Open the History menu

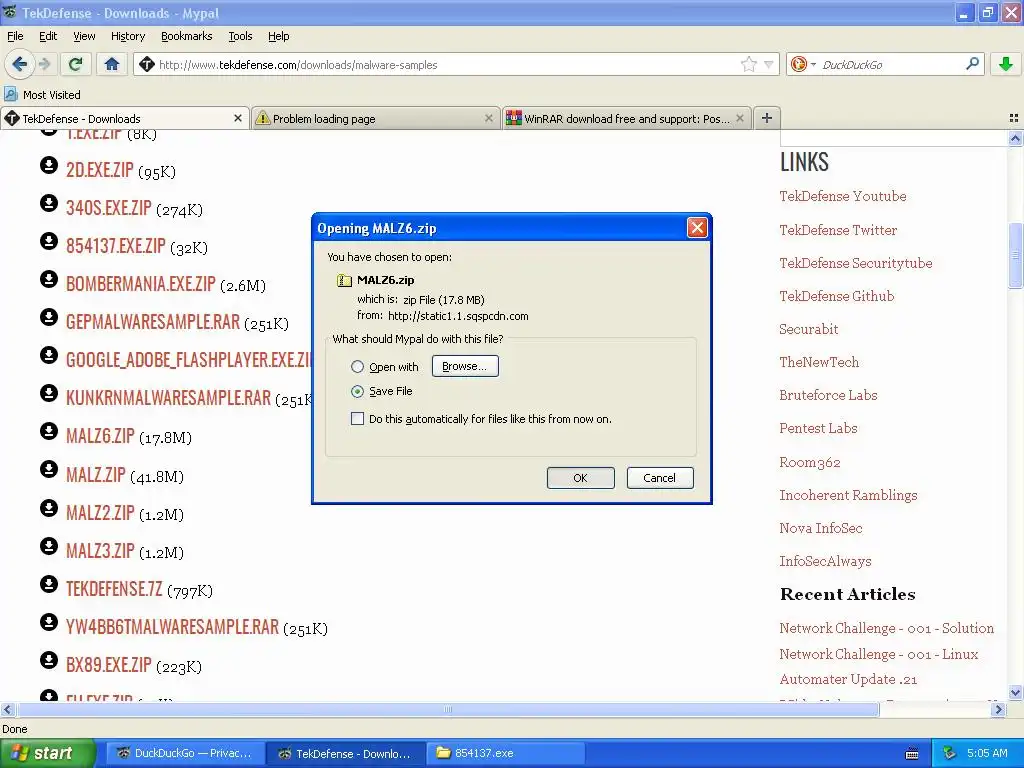[127, 36]
